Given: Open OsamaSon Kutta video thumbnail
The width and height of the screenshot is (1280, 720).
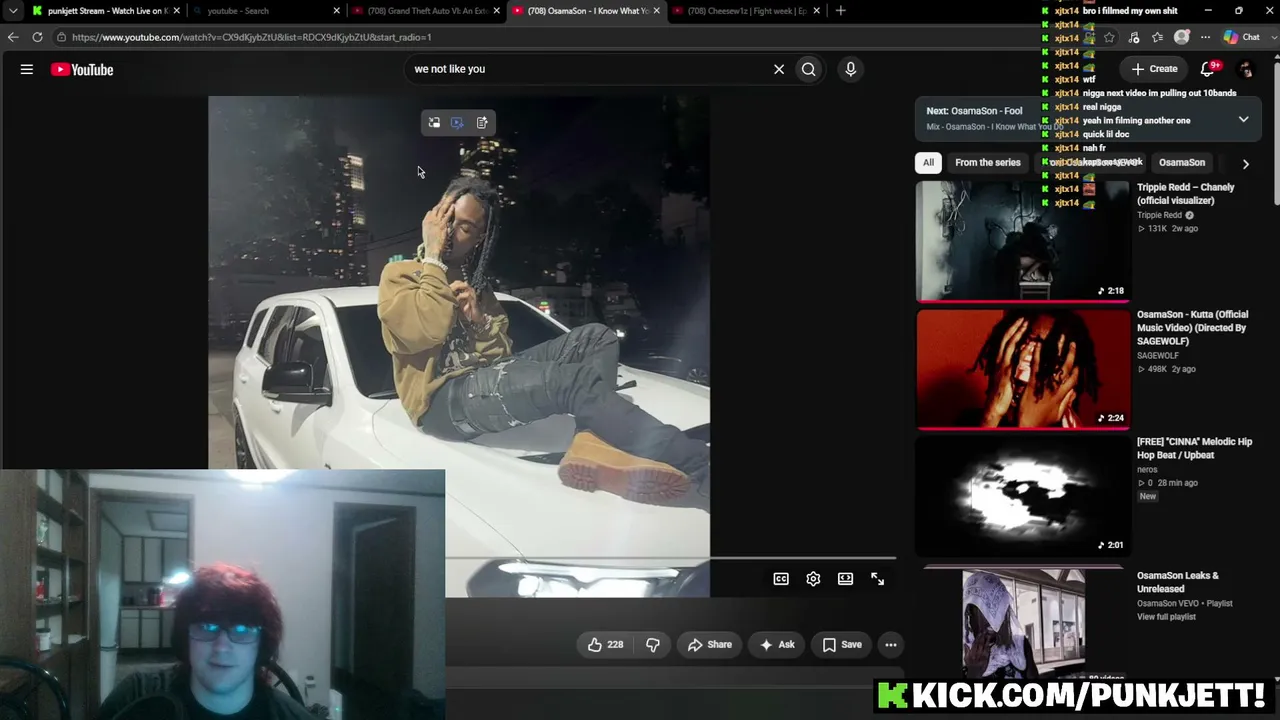Looking at the screenshot, I should pos(1023,368).
